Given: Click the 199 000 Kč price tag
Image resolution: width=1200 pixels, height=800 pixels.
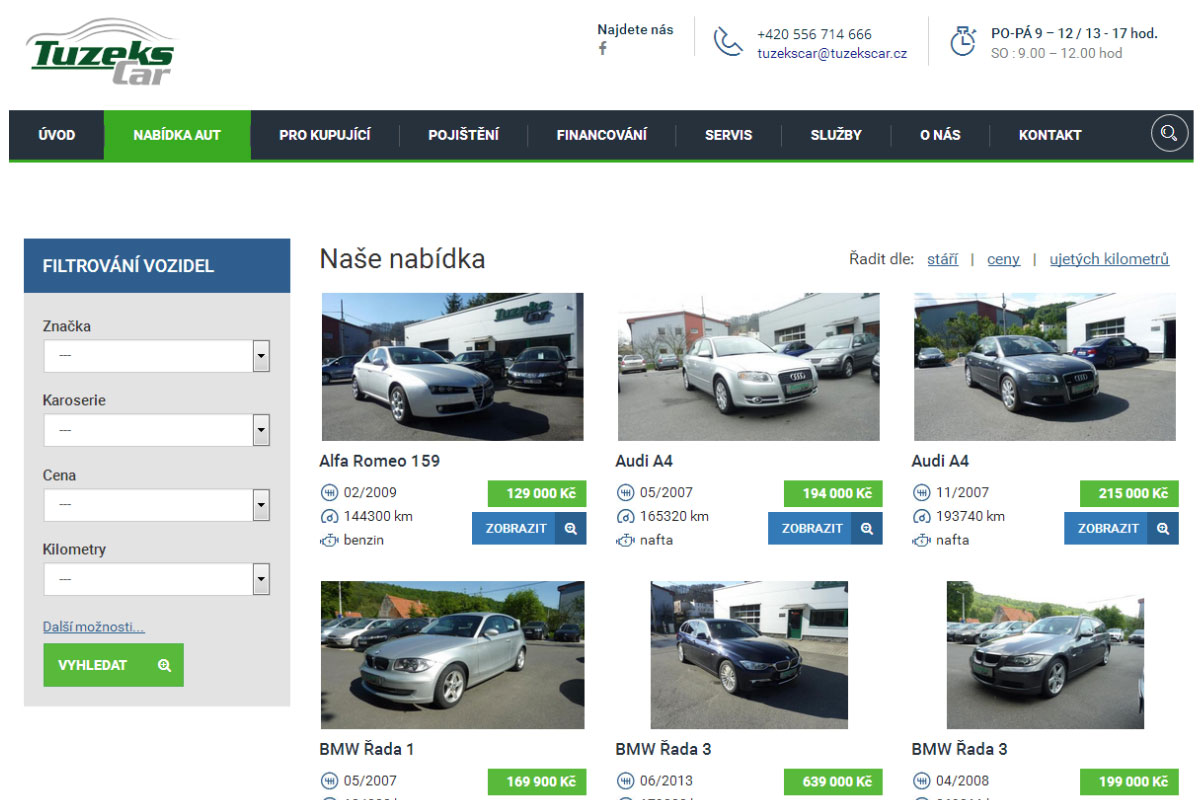Looking at the screenshot, I should pos(1129,781).
